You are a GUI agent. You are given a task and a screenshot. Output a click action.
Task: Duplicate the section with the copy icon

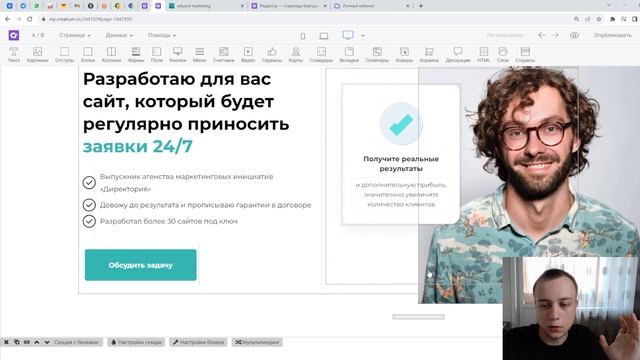[x=17, y=342]
